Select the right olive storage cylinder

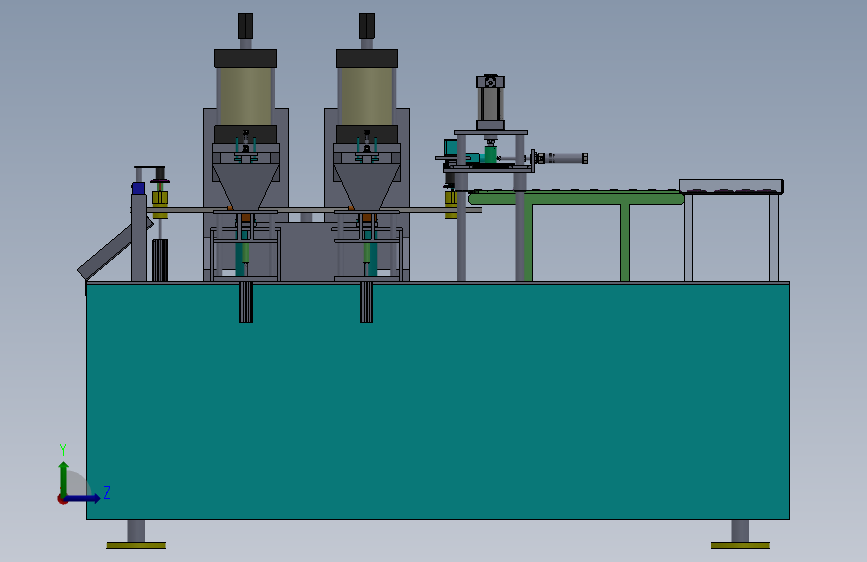coord(367,96)
